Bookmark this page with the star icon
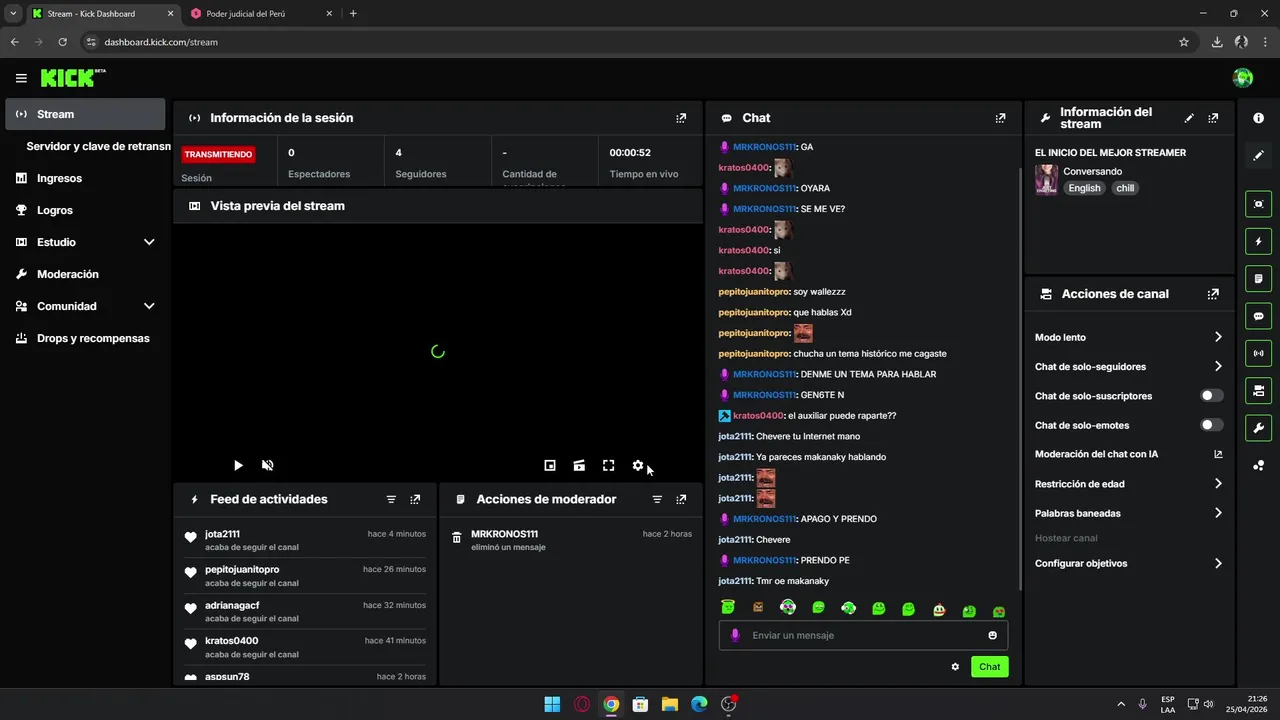Screen dimensions: 1280x720 1184,42
